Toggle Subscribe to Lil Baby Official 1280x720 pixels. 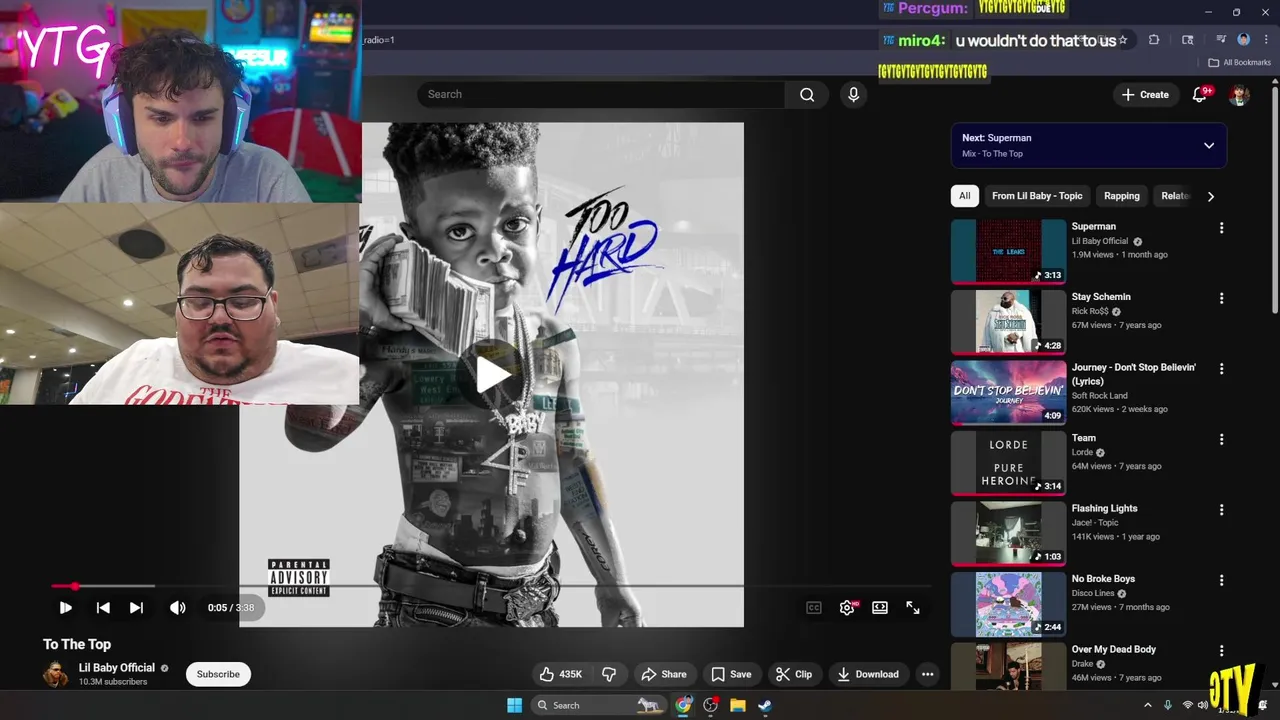click(x=218, y=674)
